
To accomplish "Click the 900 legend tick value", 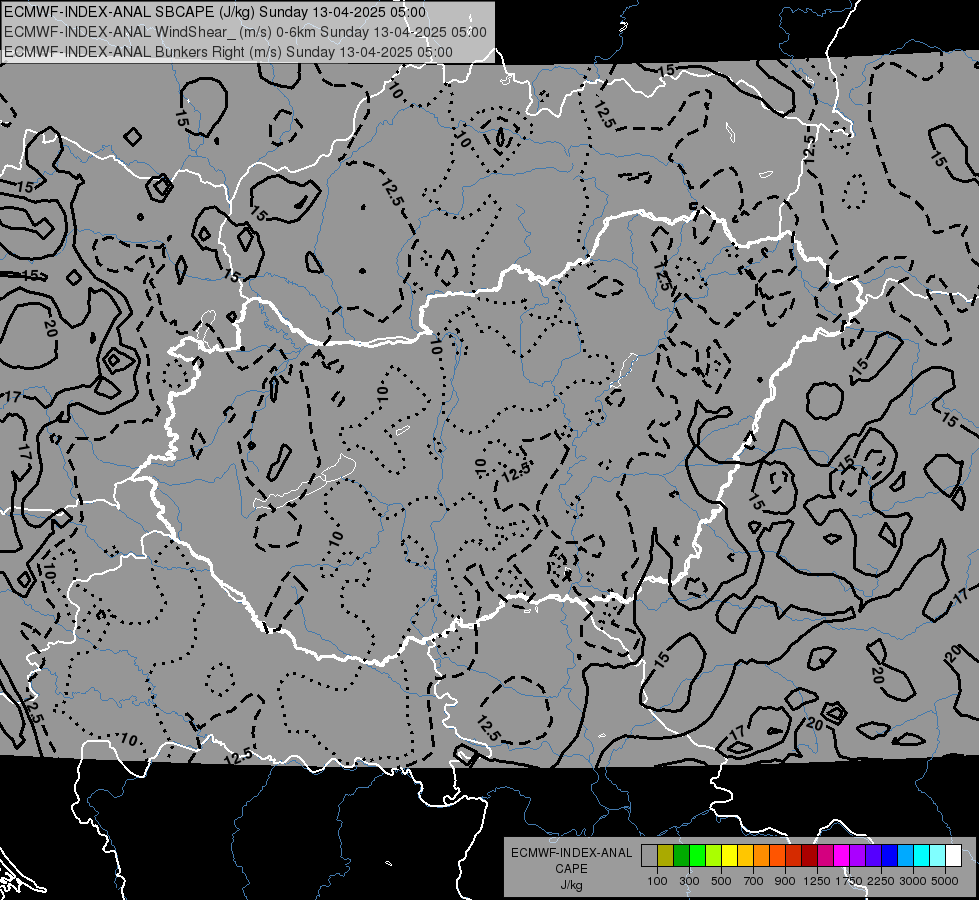I will point(785,881).
